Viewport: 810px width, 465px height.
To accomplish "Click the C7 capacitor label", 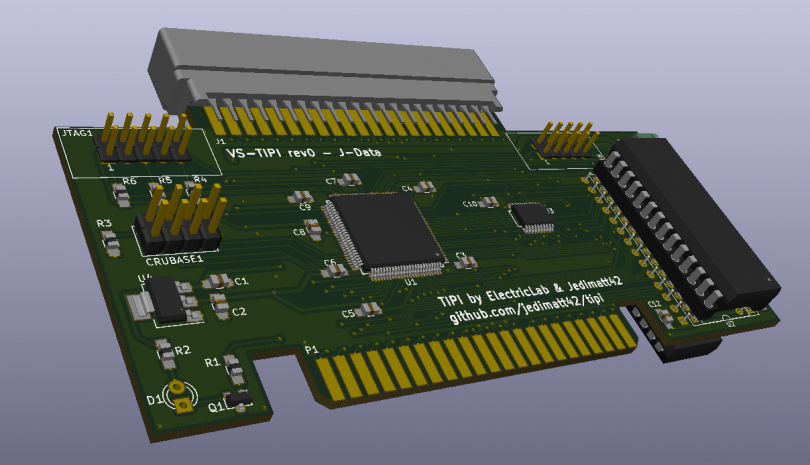I will tap(331, 181).
